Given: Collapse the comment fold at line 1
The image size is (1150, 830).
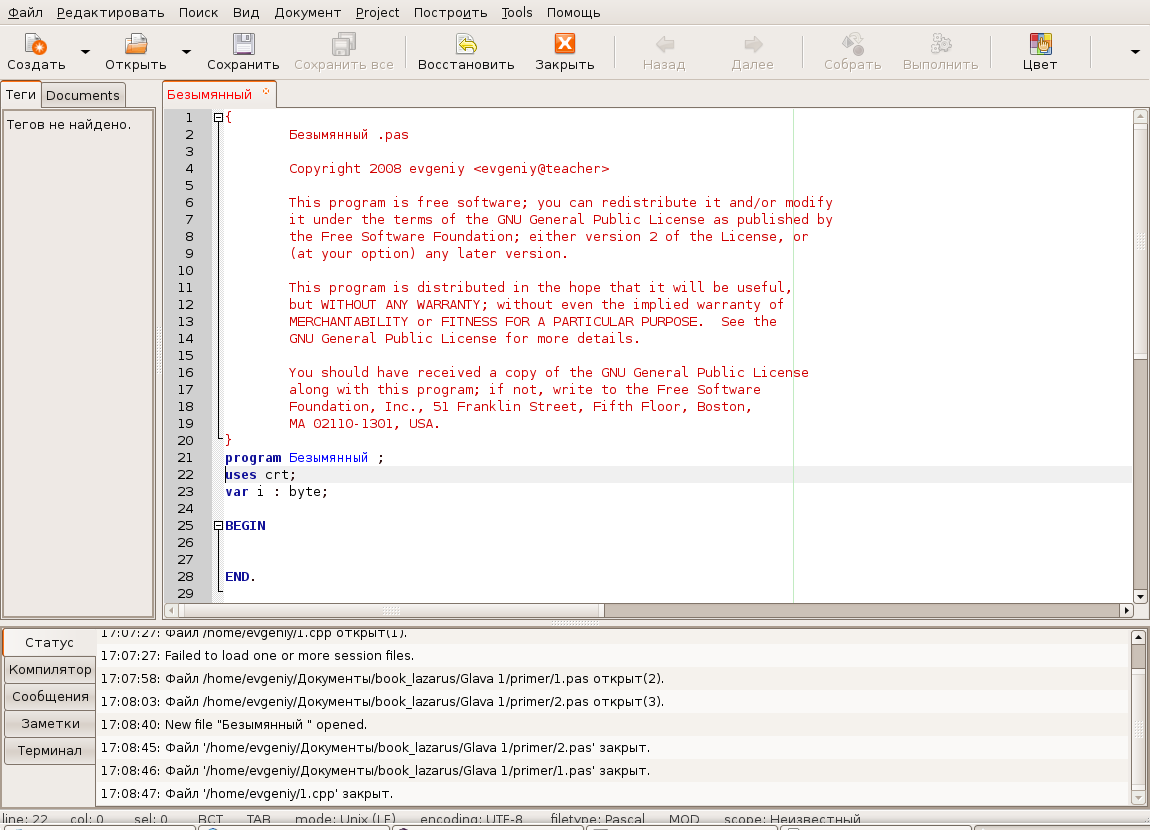Looking at the screenshot, I should pyautogui.click(x=218, y=117).
